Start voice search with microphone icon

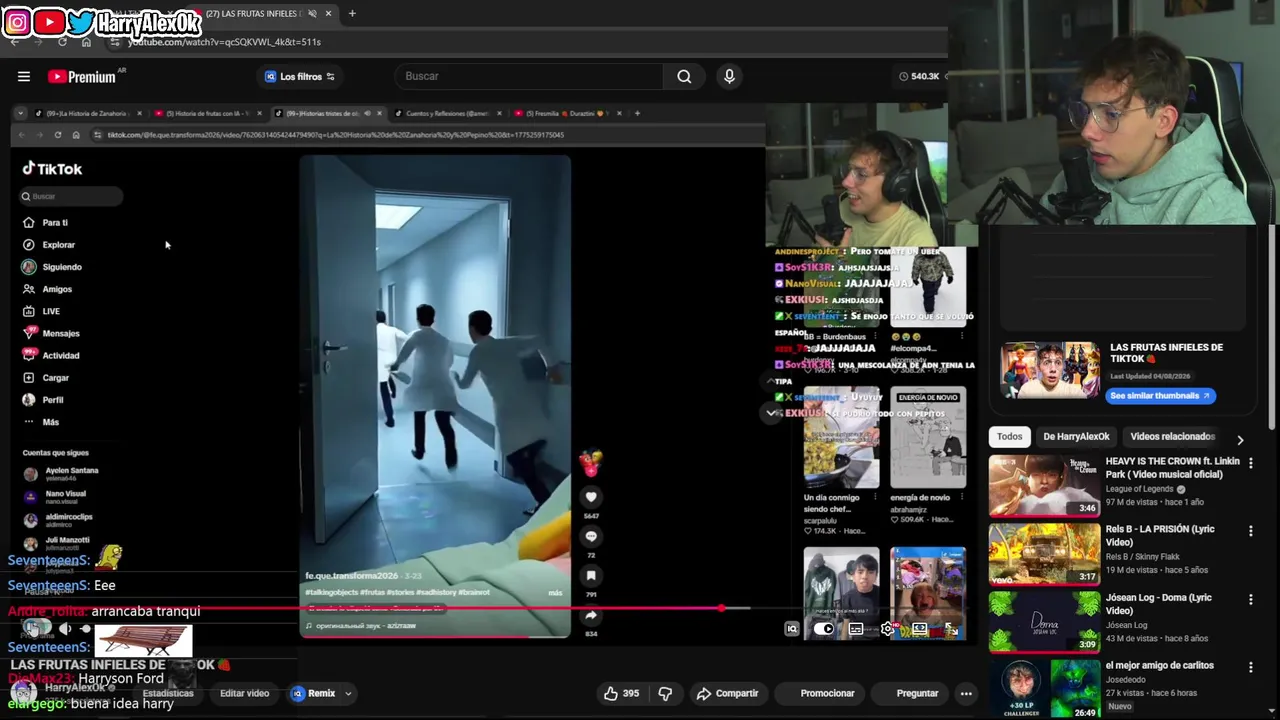pyautogui.click(x=729, y=76)
